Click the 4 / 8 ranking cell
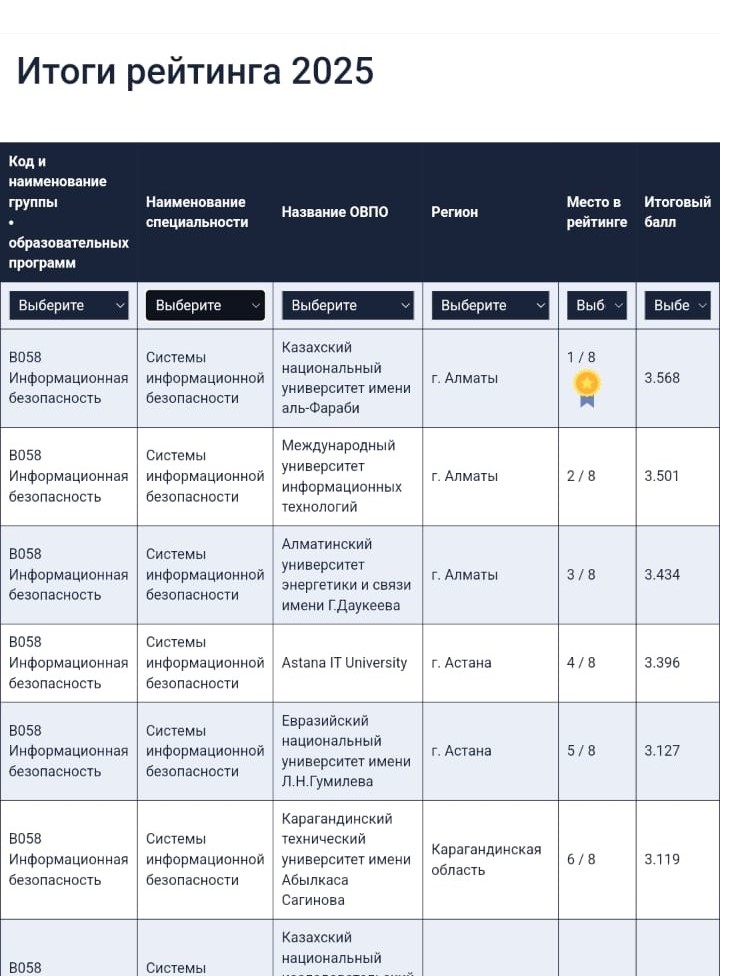The height and width of the screenshot is (976, 732). pyautogui.click(x=597, y=663)
